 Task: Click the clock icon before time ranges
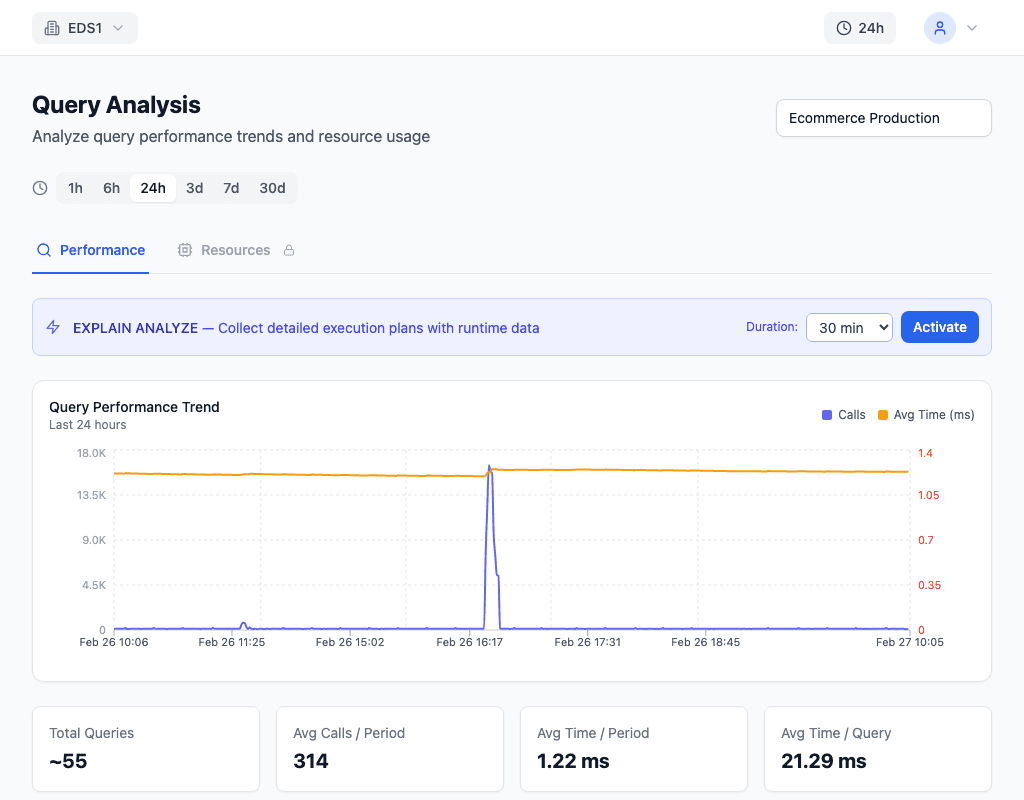click(40, 188)
